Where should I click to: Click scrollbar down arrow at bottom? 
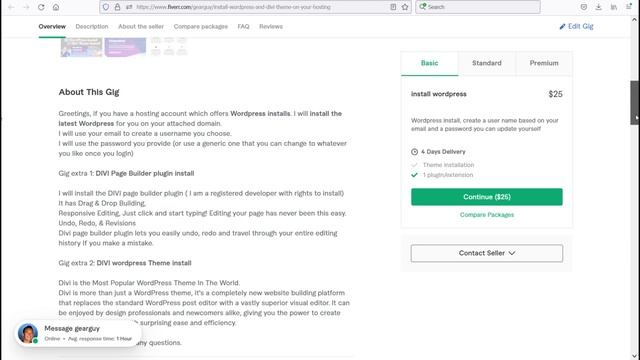tap(634, 356)
